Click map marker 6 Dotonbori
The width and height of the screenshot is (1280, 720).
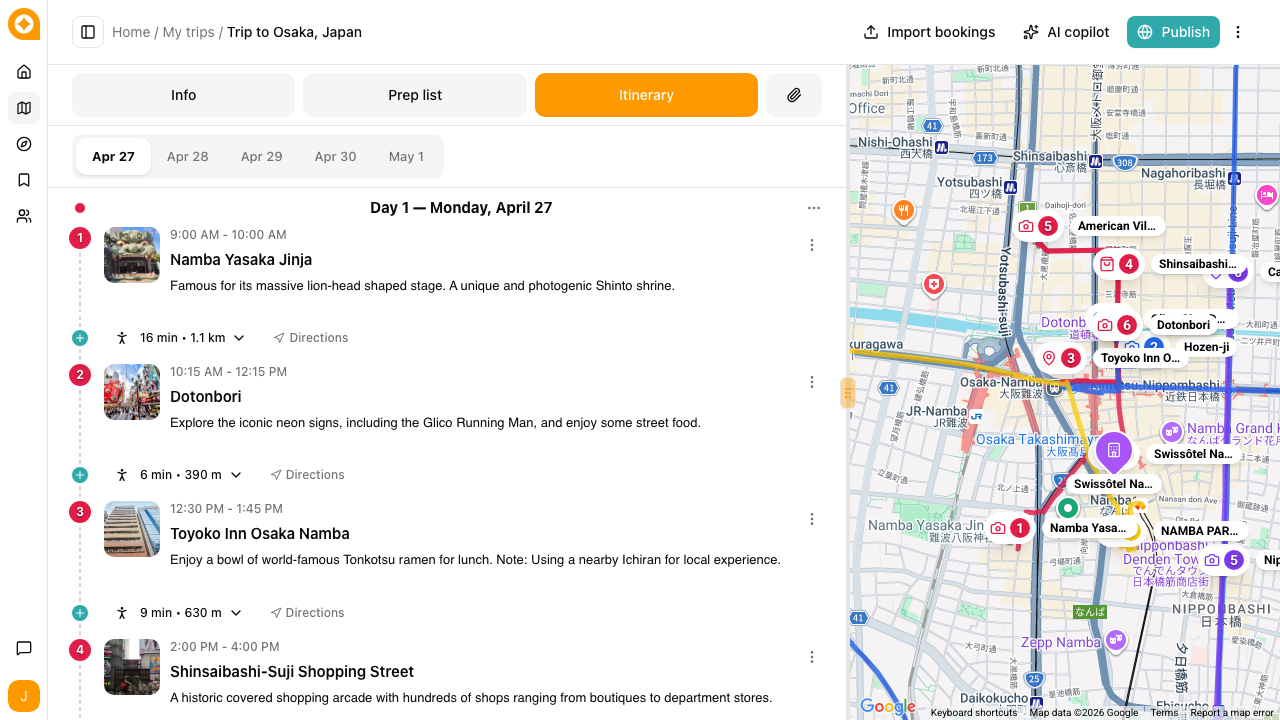pos(1115,325)
